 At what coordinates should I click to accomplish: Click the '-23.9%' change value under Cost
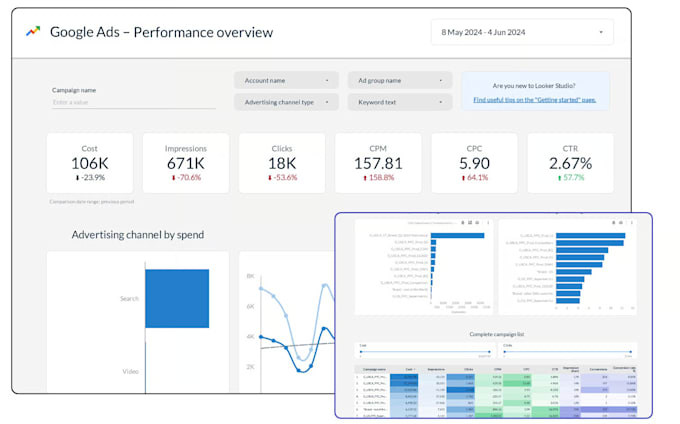(92, 178)
